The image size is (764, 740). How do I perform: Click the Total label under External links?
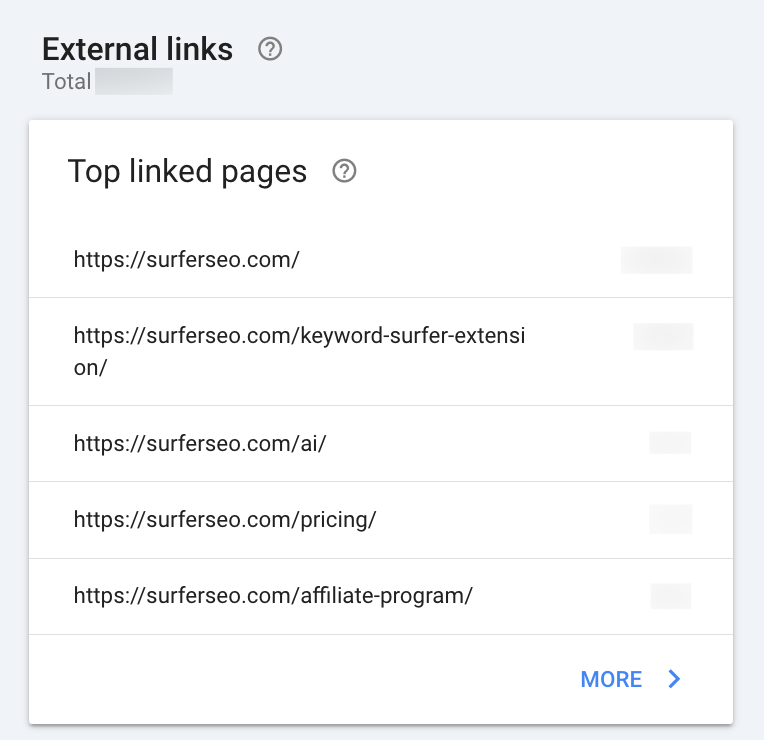coord(66,81)
